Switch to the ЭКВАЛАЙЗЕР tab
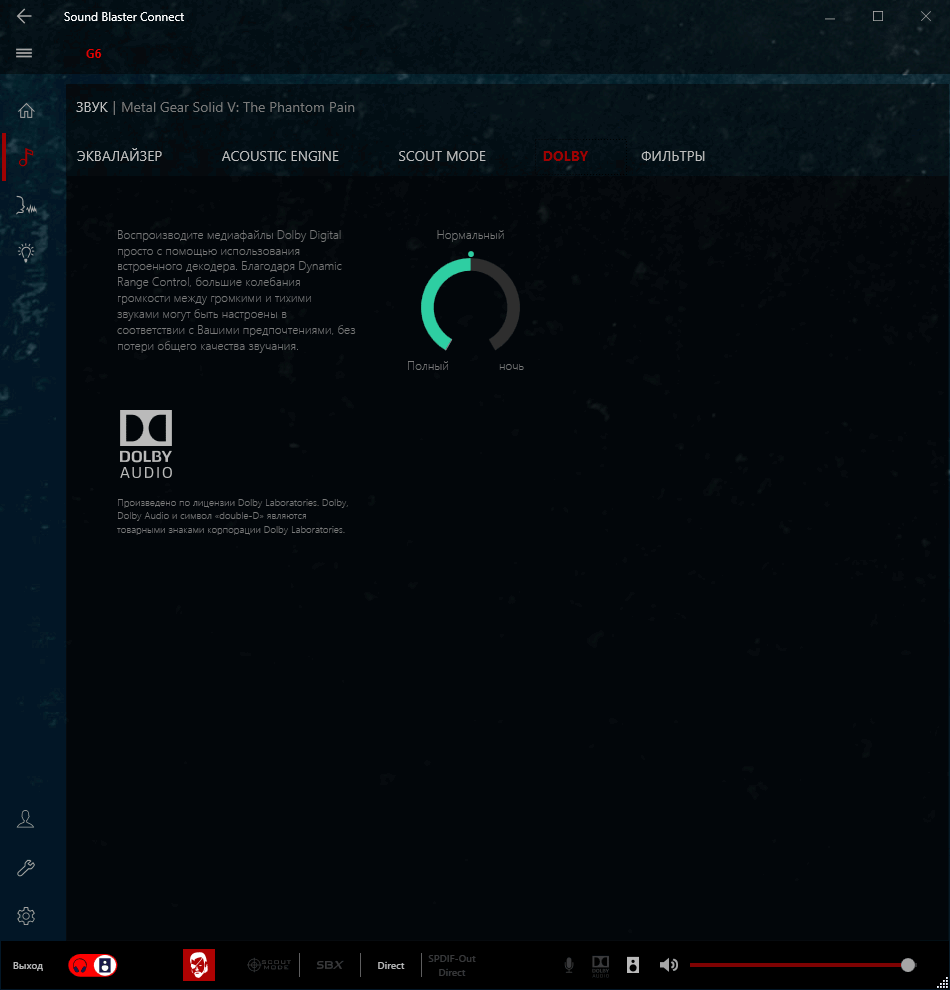This screenshot has height=990, width=950. (x=119, y=156)
